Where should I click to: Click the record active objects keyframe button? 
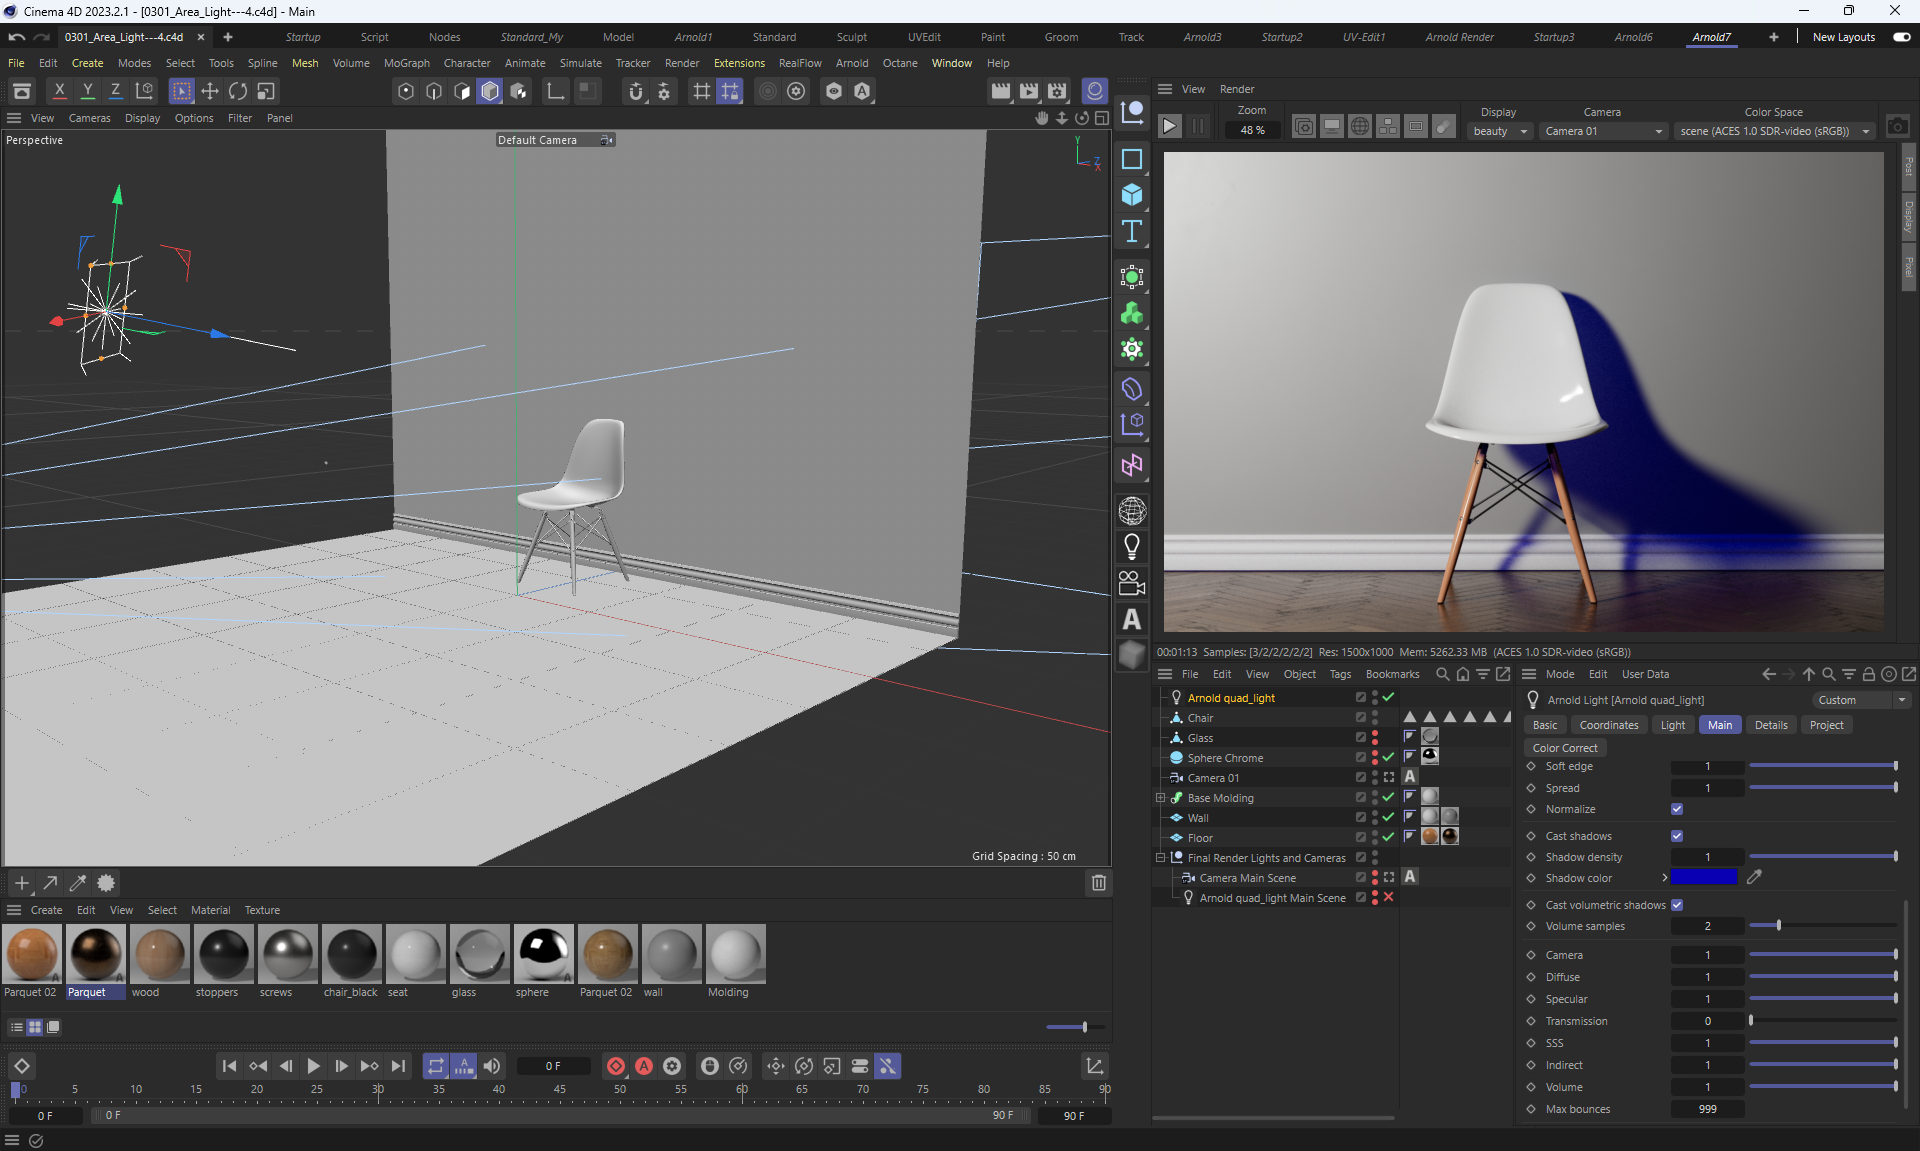pos(616,1066)
